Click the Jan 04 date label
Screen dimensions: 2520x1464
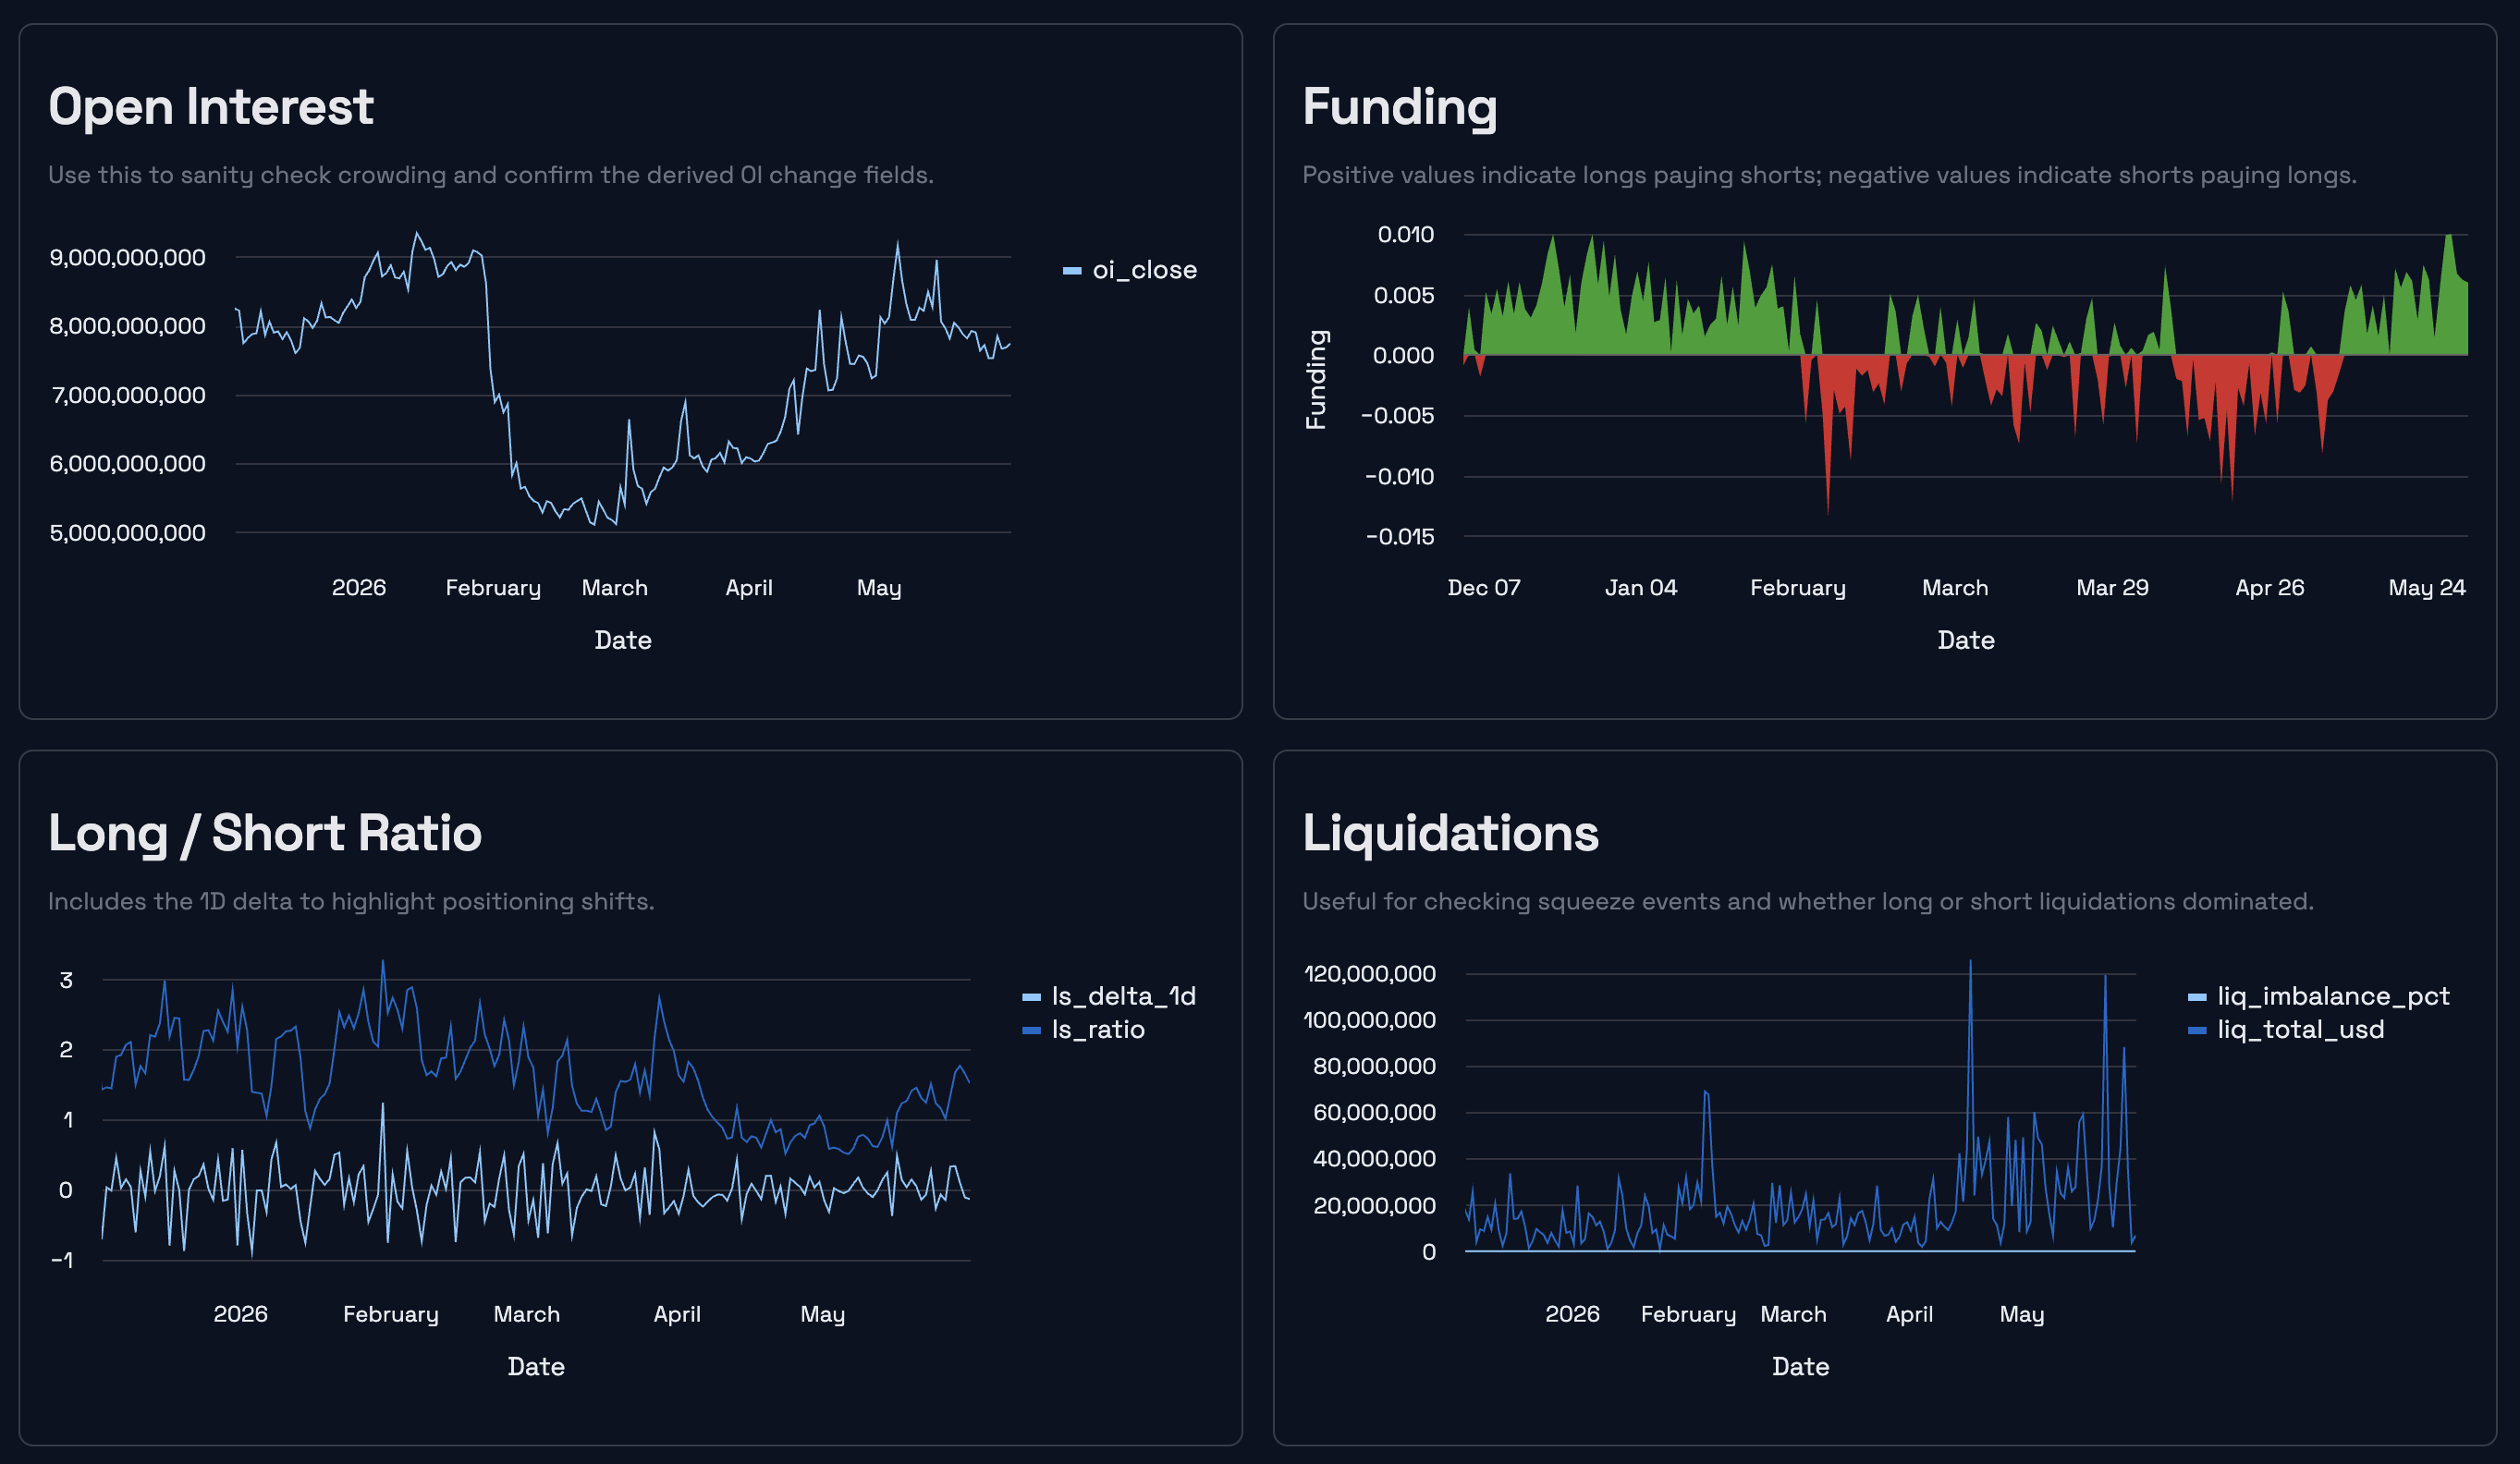(1641, 588)
